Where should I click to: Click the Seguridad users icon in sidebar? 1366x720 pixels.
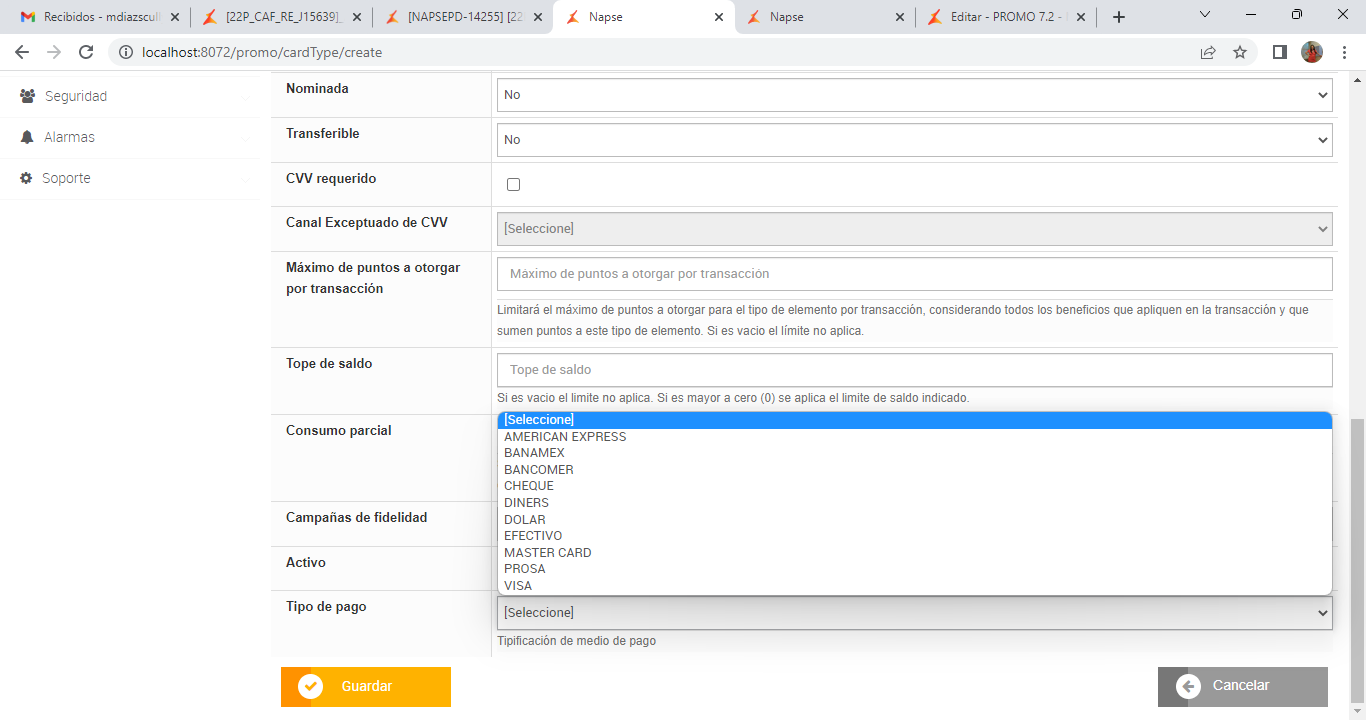tap(27, 96)
